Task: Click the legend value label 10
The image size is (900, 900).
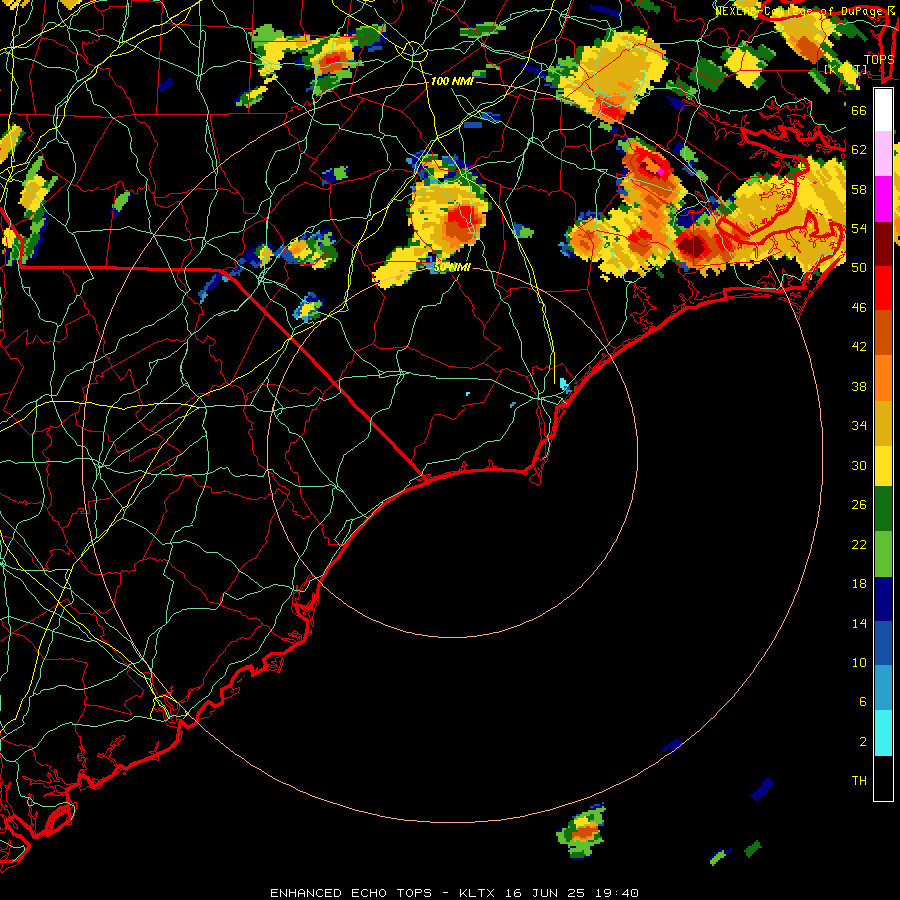Action: coord(859,662)
